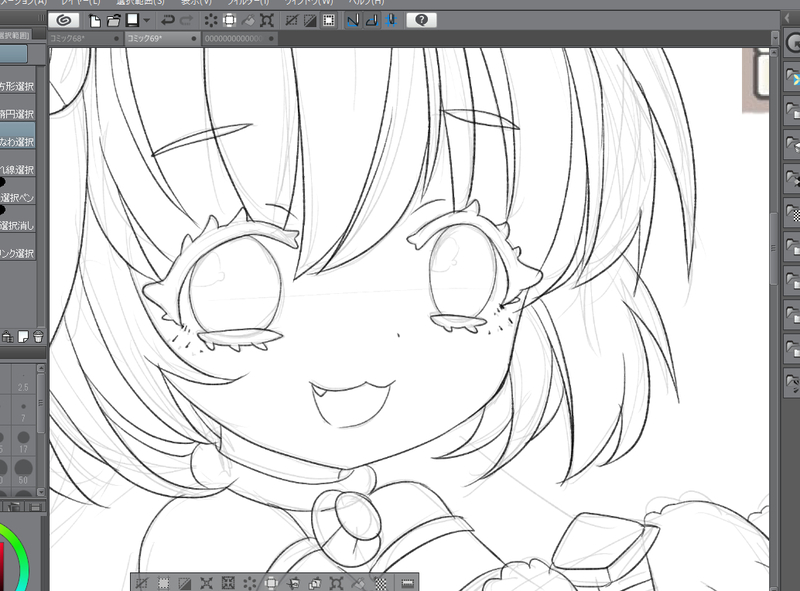Click the Clear (dotted circle) toolbar icon
Viewport: 800px width, 591px height.
[211, 20]
